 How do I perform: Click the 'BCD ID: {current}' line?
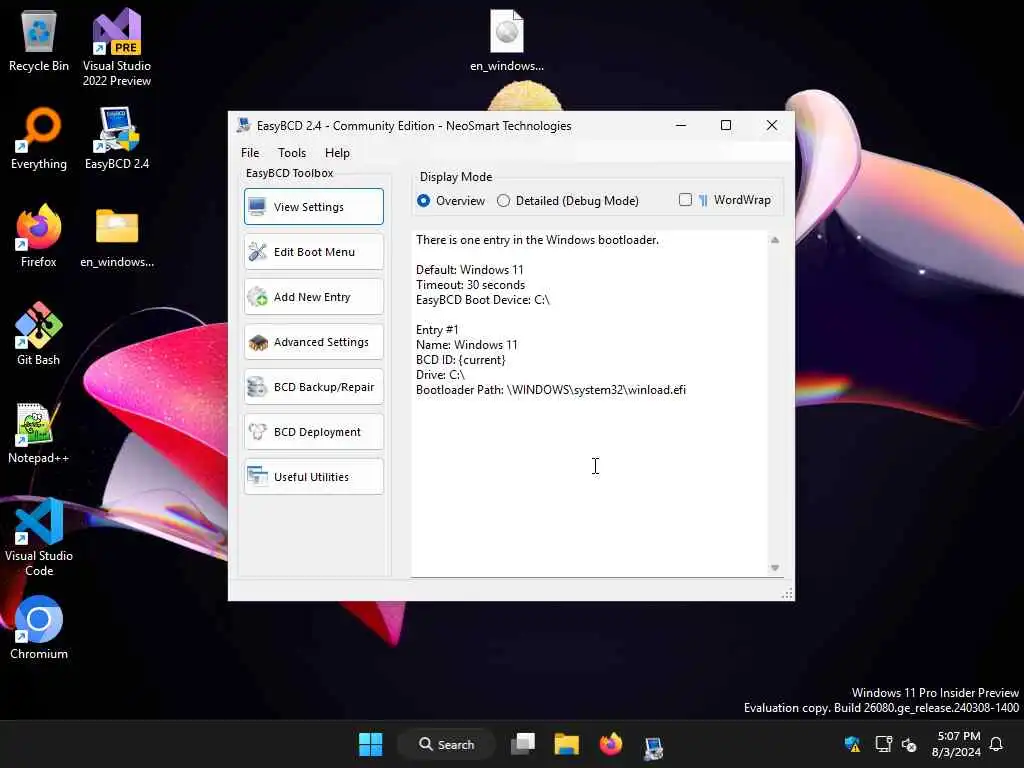pyautogui.click(x=460, y=360)
